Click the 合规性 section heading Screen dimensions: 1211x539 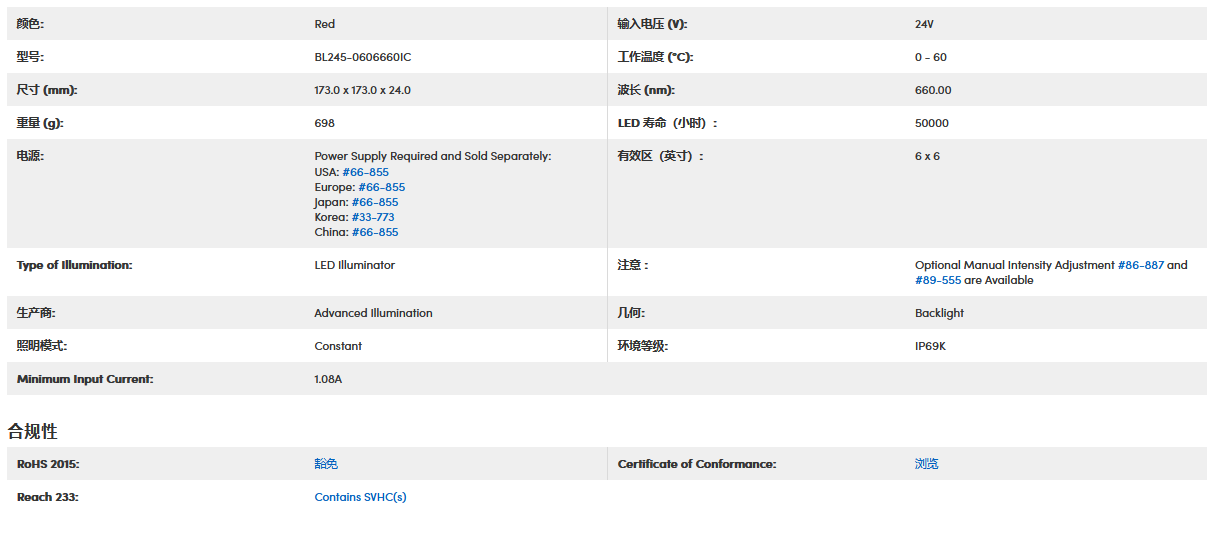pyautogui.click(x=33, y=431)
